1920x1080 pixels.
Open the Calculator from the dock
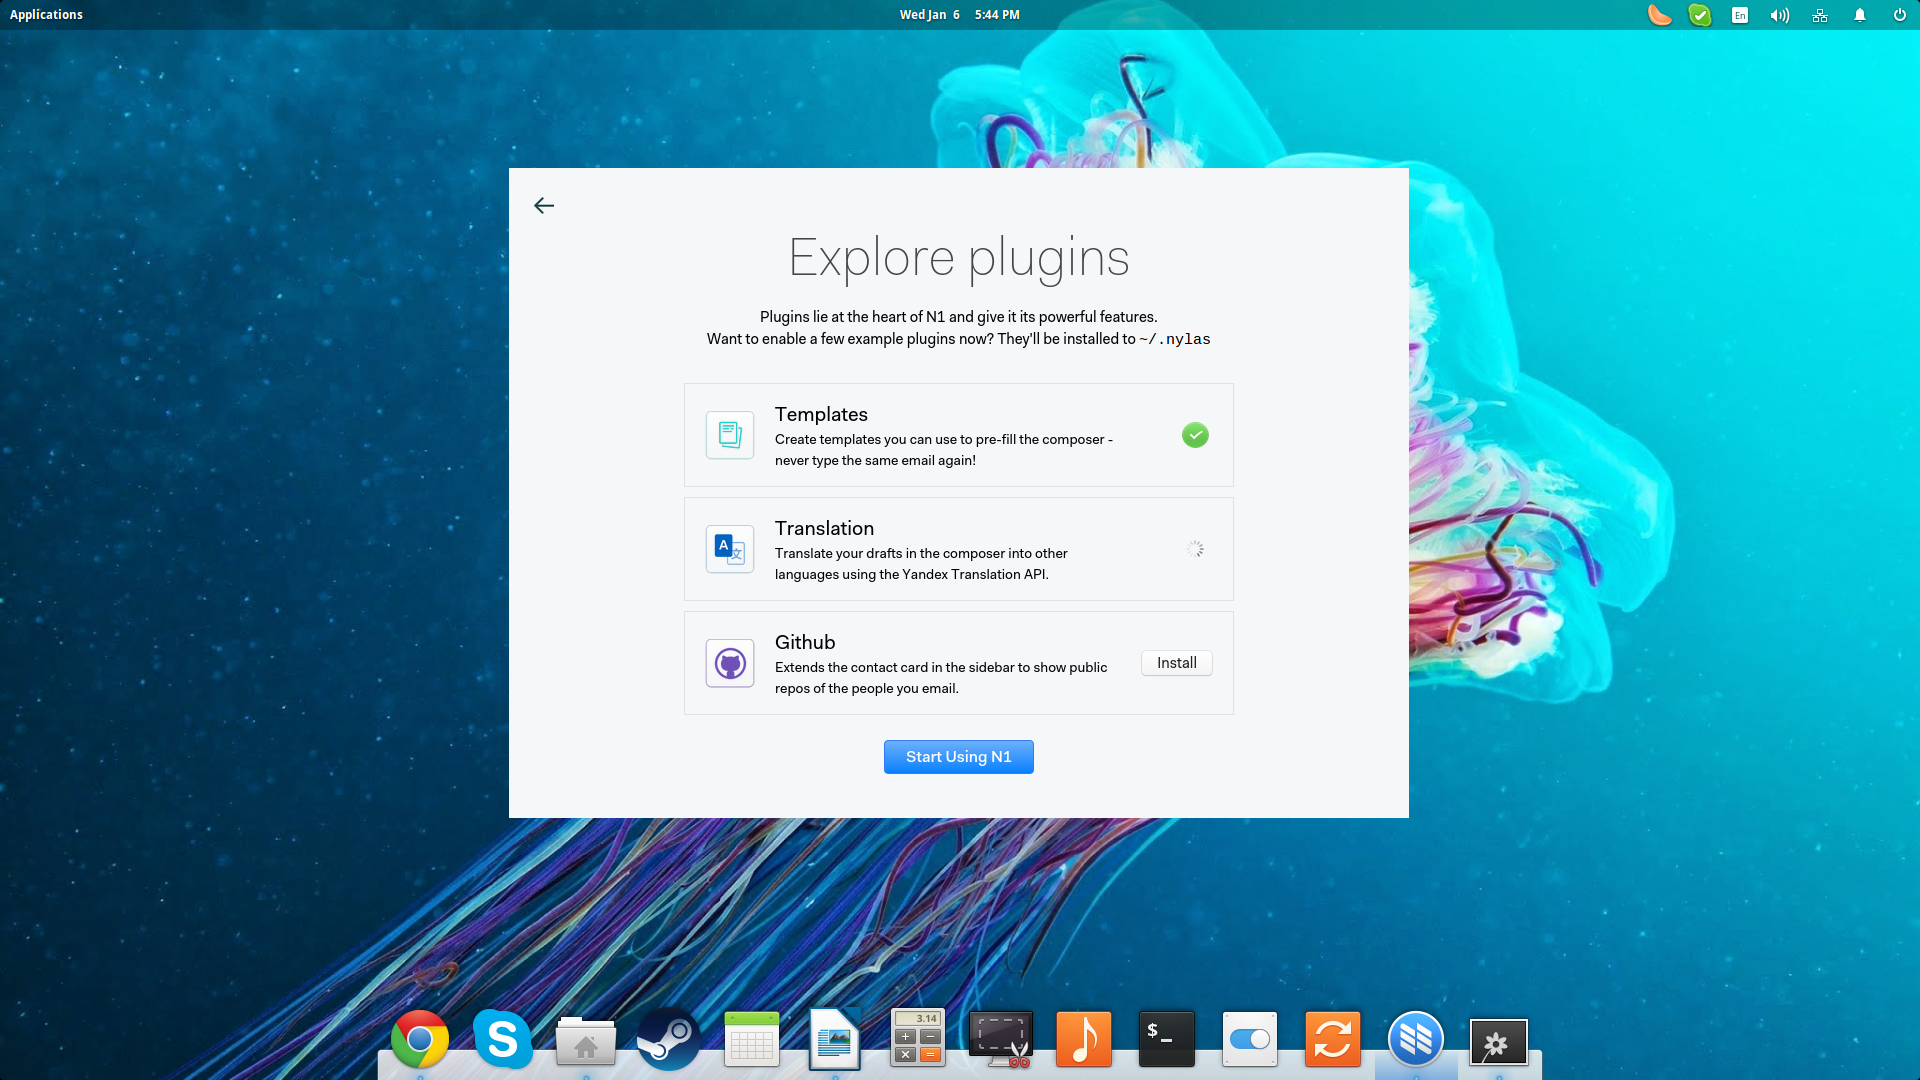[x=918, y=1040]
